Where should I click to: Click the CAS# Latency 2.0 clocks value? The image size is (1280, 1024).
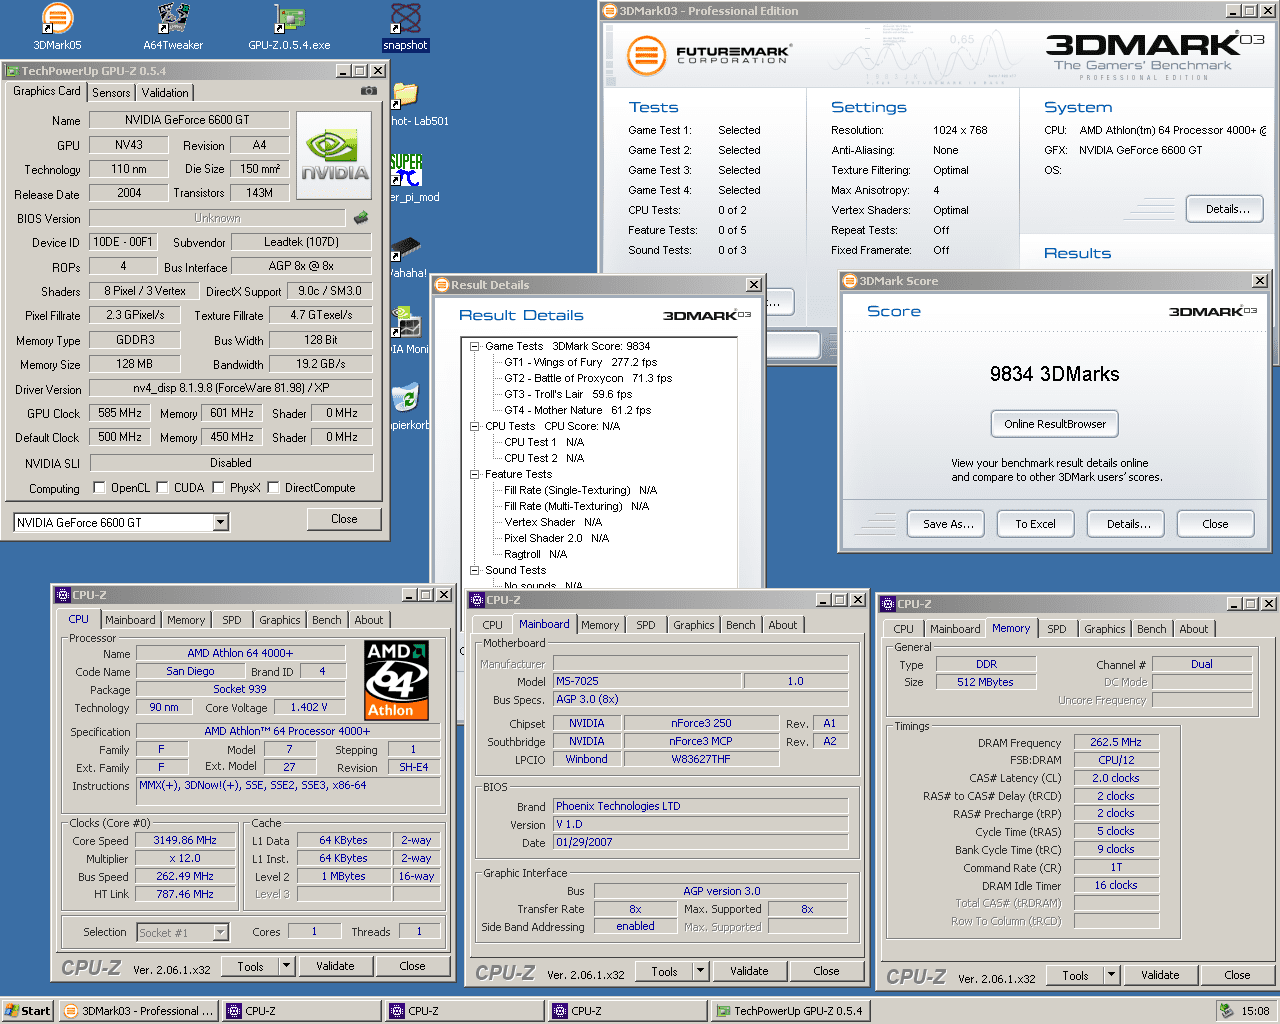pos(1116,778)
